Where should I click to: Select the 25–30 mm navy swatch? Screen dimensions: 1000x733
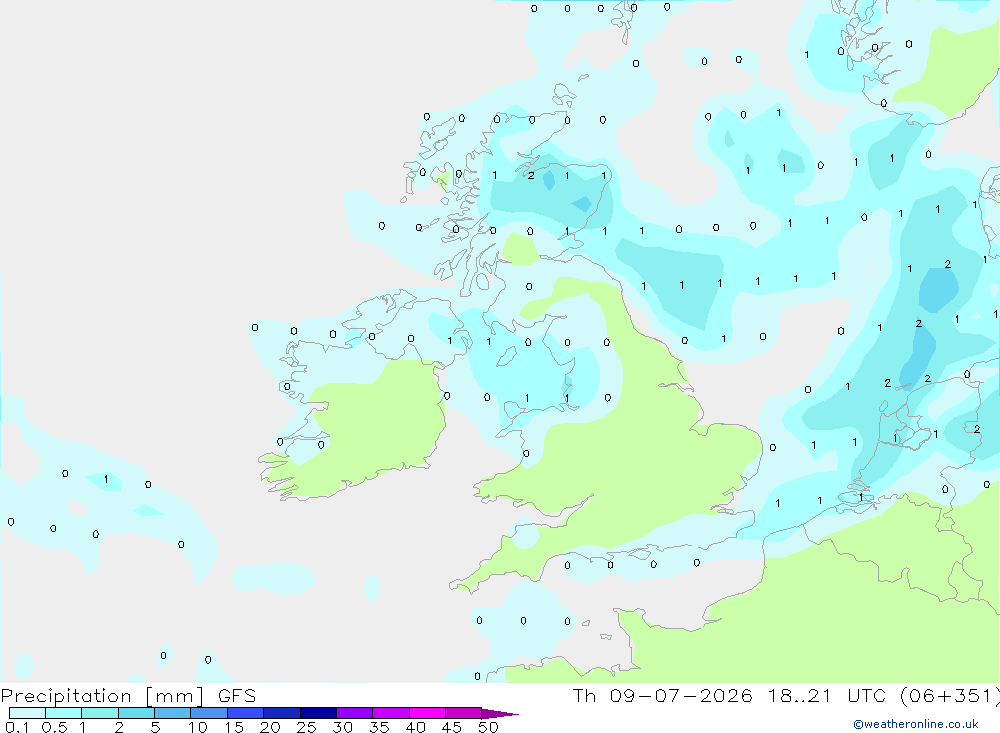coord(318,713)
